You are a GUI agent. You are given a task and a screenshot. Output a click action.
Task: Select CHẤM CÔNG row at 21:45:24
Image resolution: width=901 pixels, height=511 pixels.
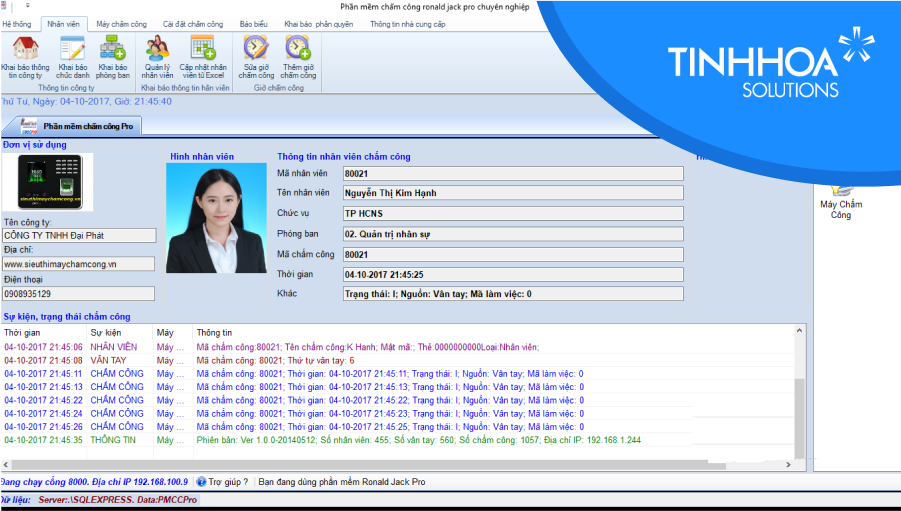(x=398, y=413)
